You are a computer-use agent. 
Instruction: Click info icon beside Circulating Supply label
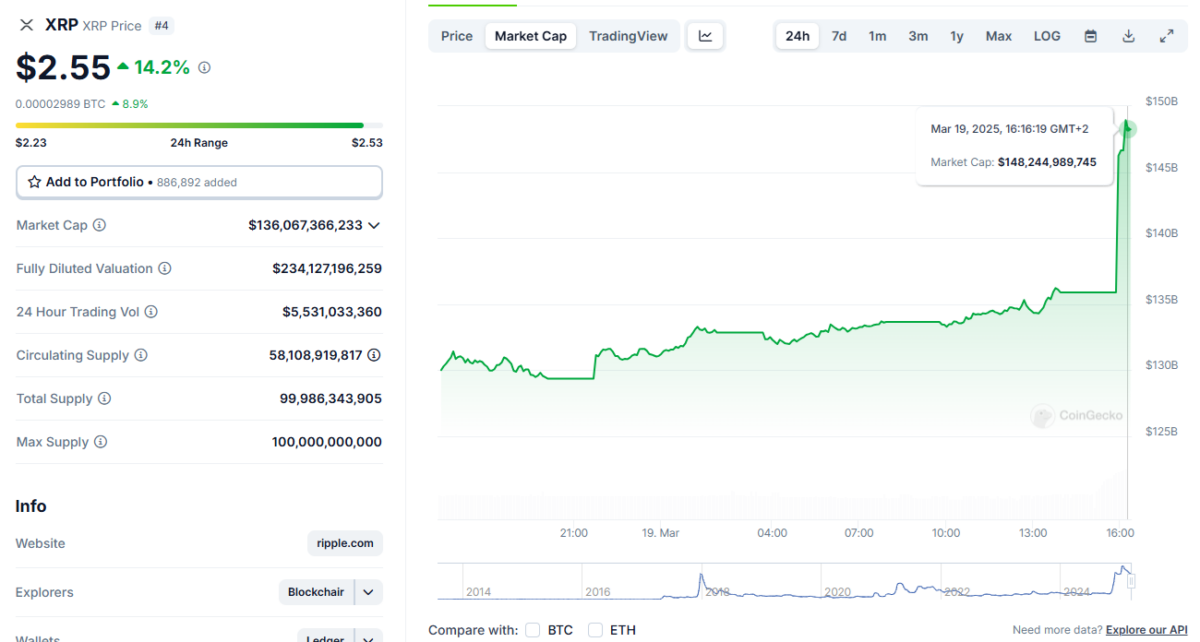pyautogui.click(x=141, y=355)
